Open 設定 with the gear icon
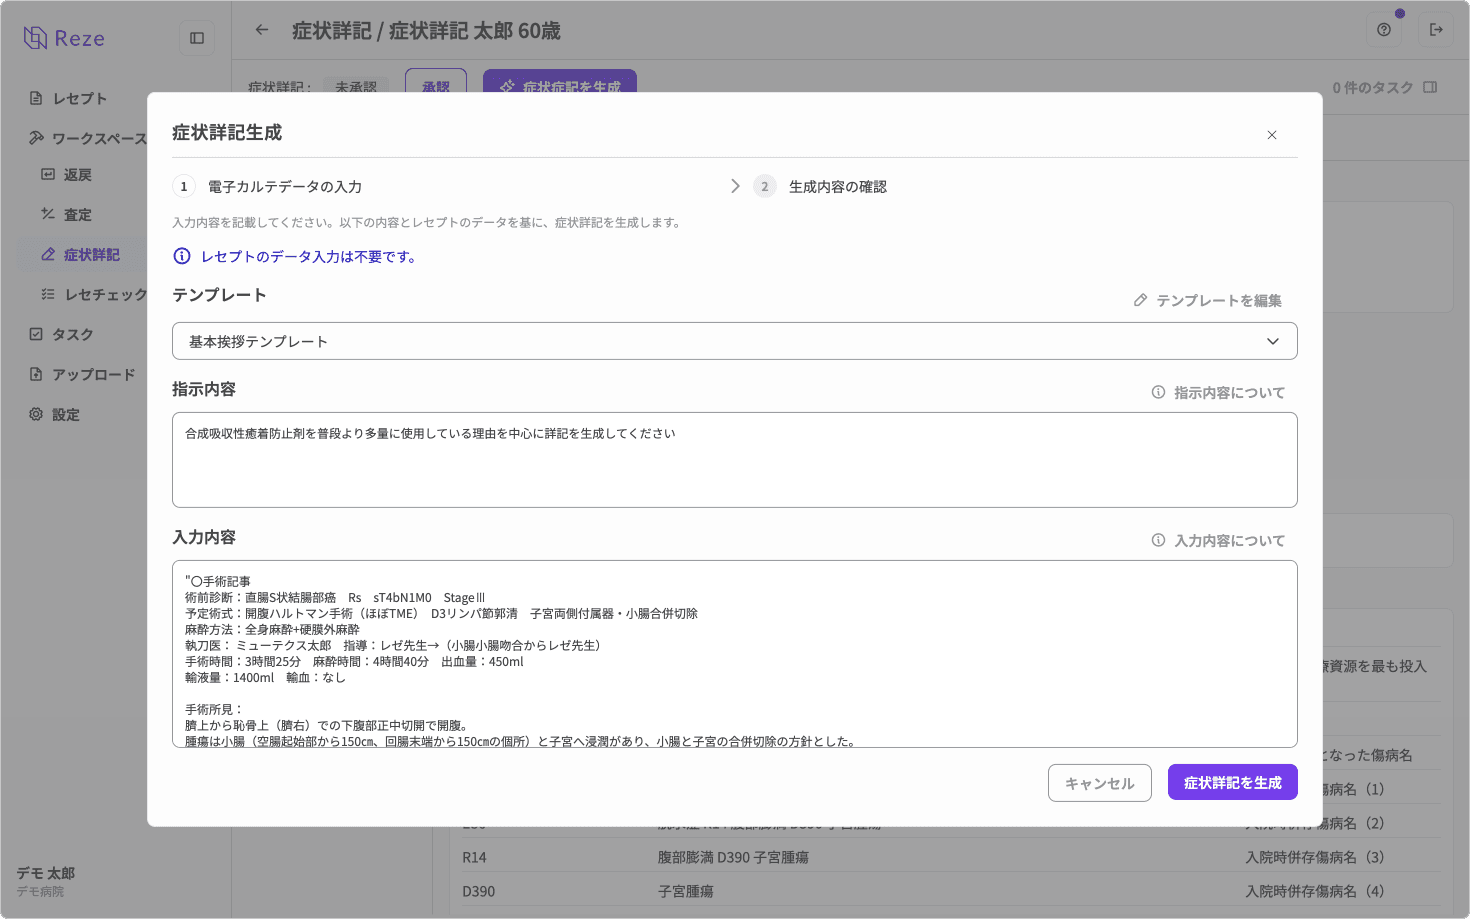Screen dimensions: 1470x919 tap(34, 414)
